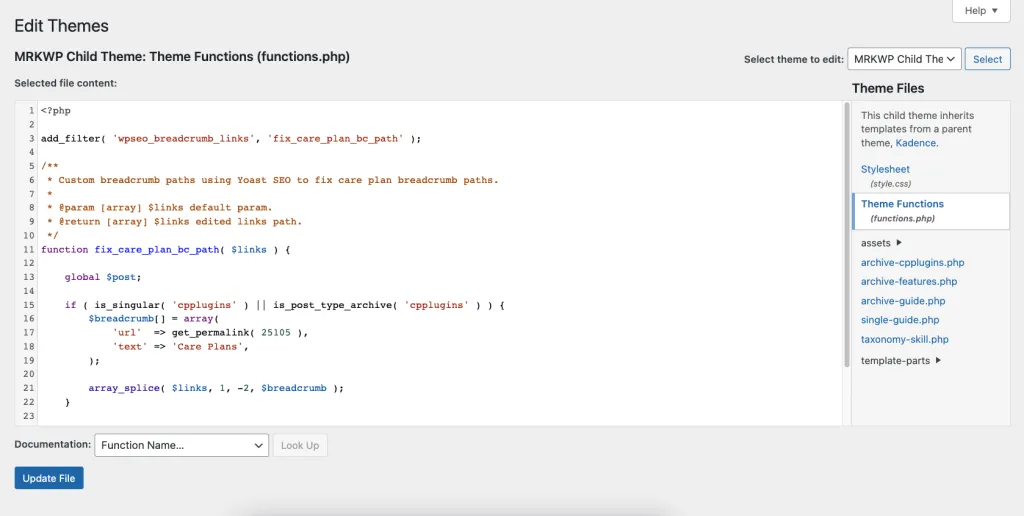Click the 'global $post;' code line
The height and width of the screenshot is (516, 1024).
(x=103, y=277)
